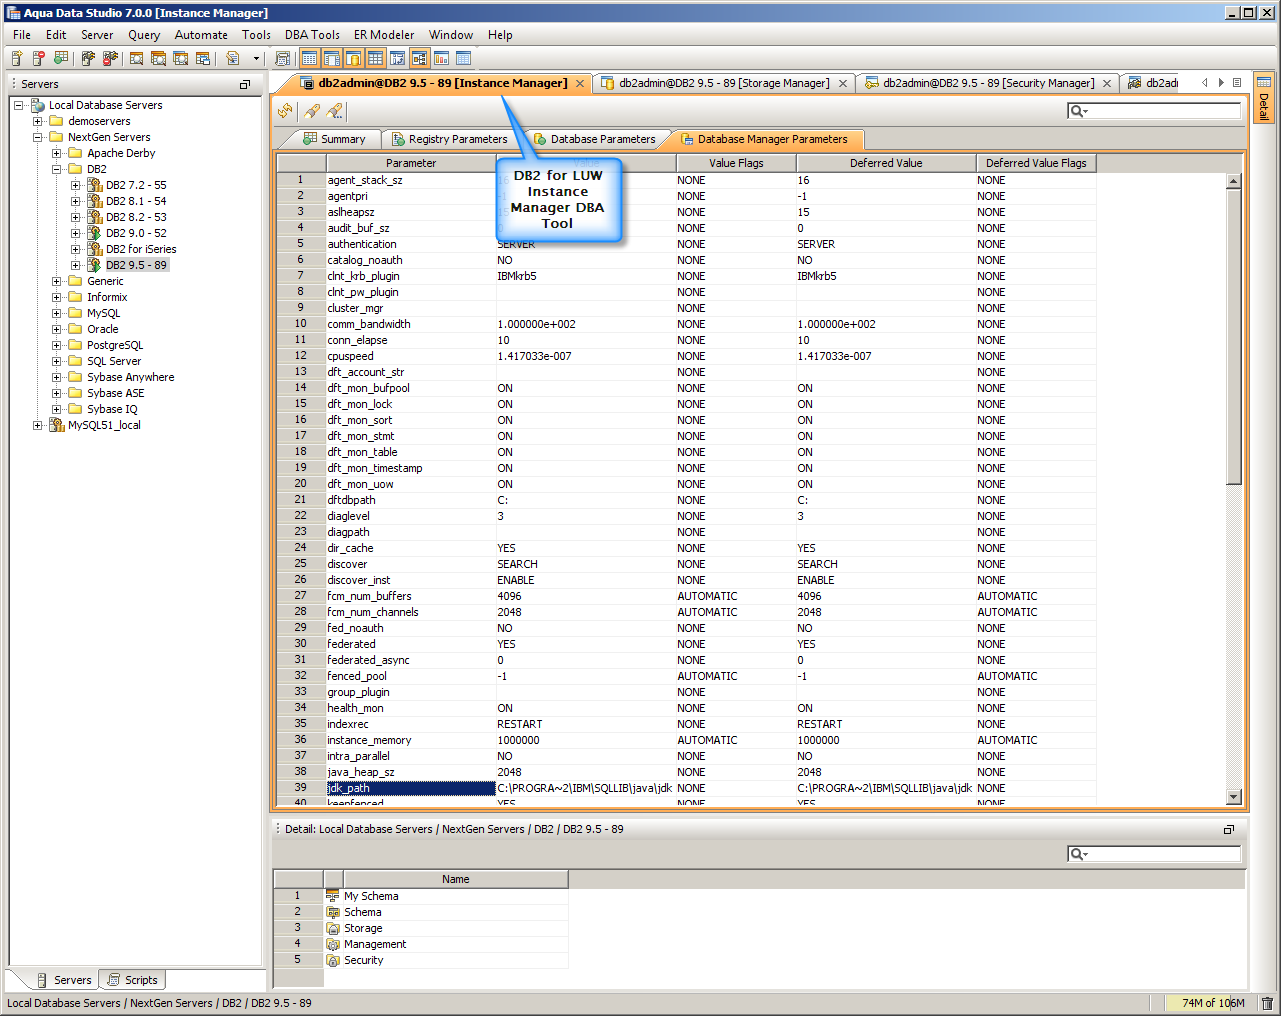This screenshot has height=1016, width=1281.
Task: Switch to the Scripts tab
Action: point(133,980)
